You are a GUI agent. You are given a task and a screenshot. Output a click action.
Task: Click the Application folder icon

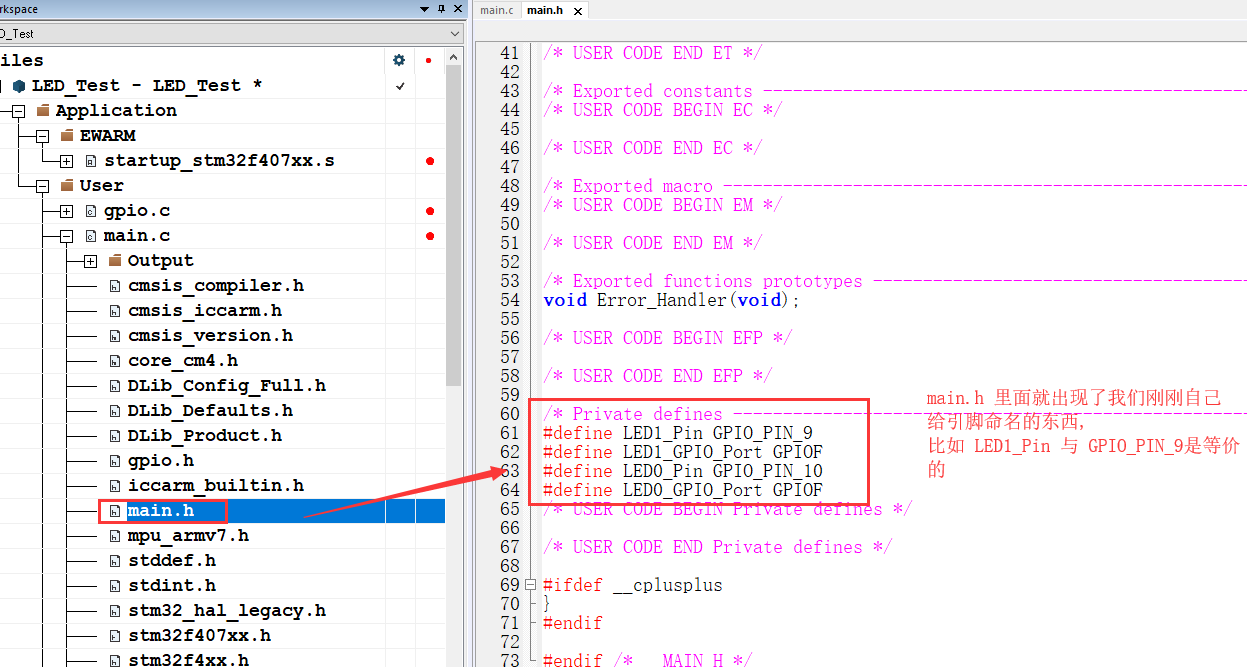[x=43, y=110]
